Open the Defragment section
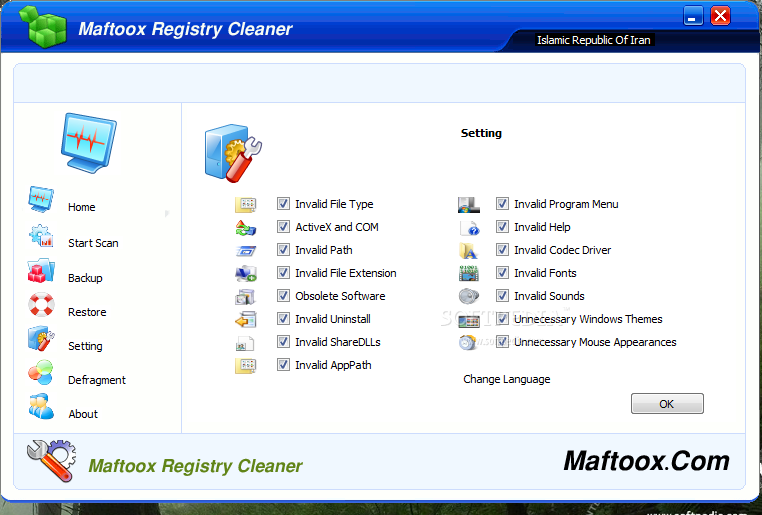 (97, 380)
